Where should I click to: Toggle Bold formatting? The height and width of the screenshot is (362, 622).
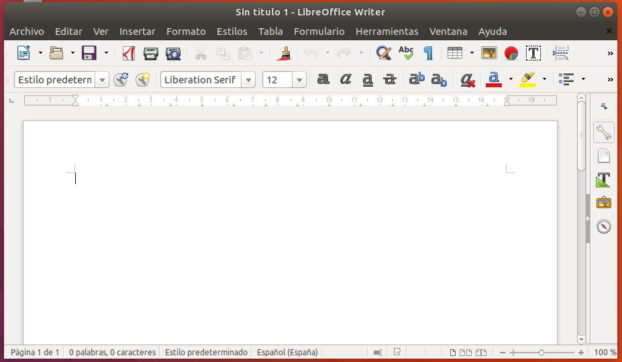[323, 79]
